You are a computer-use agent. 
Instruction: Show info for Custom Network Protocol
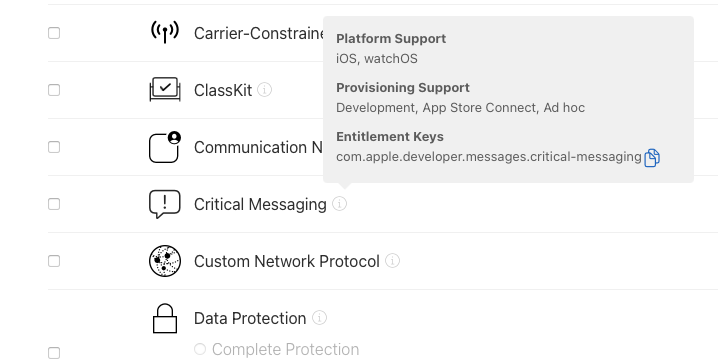click(392, 261)
